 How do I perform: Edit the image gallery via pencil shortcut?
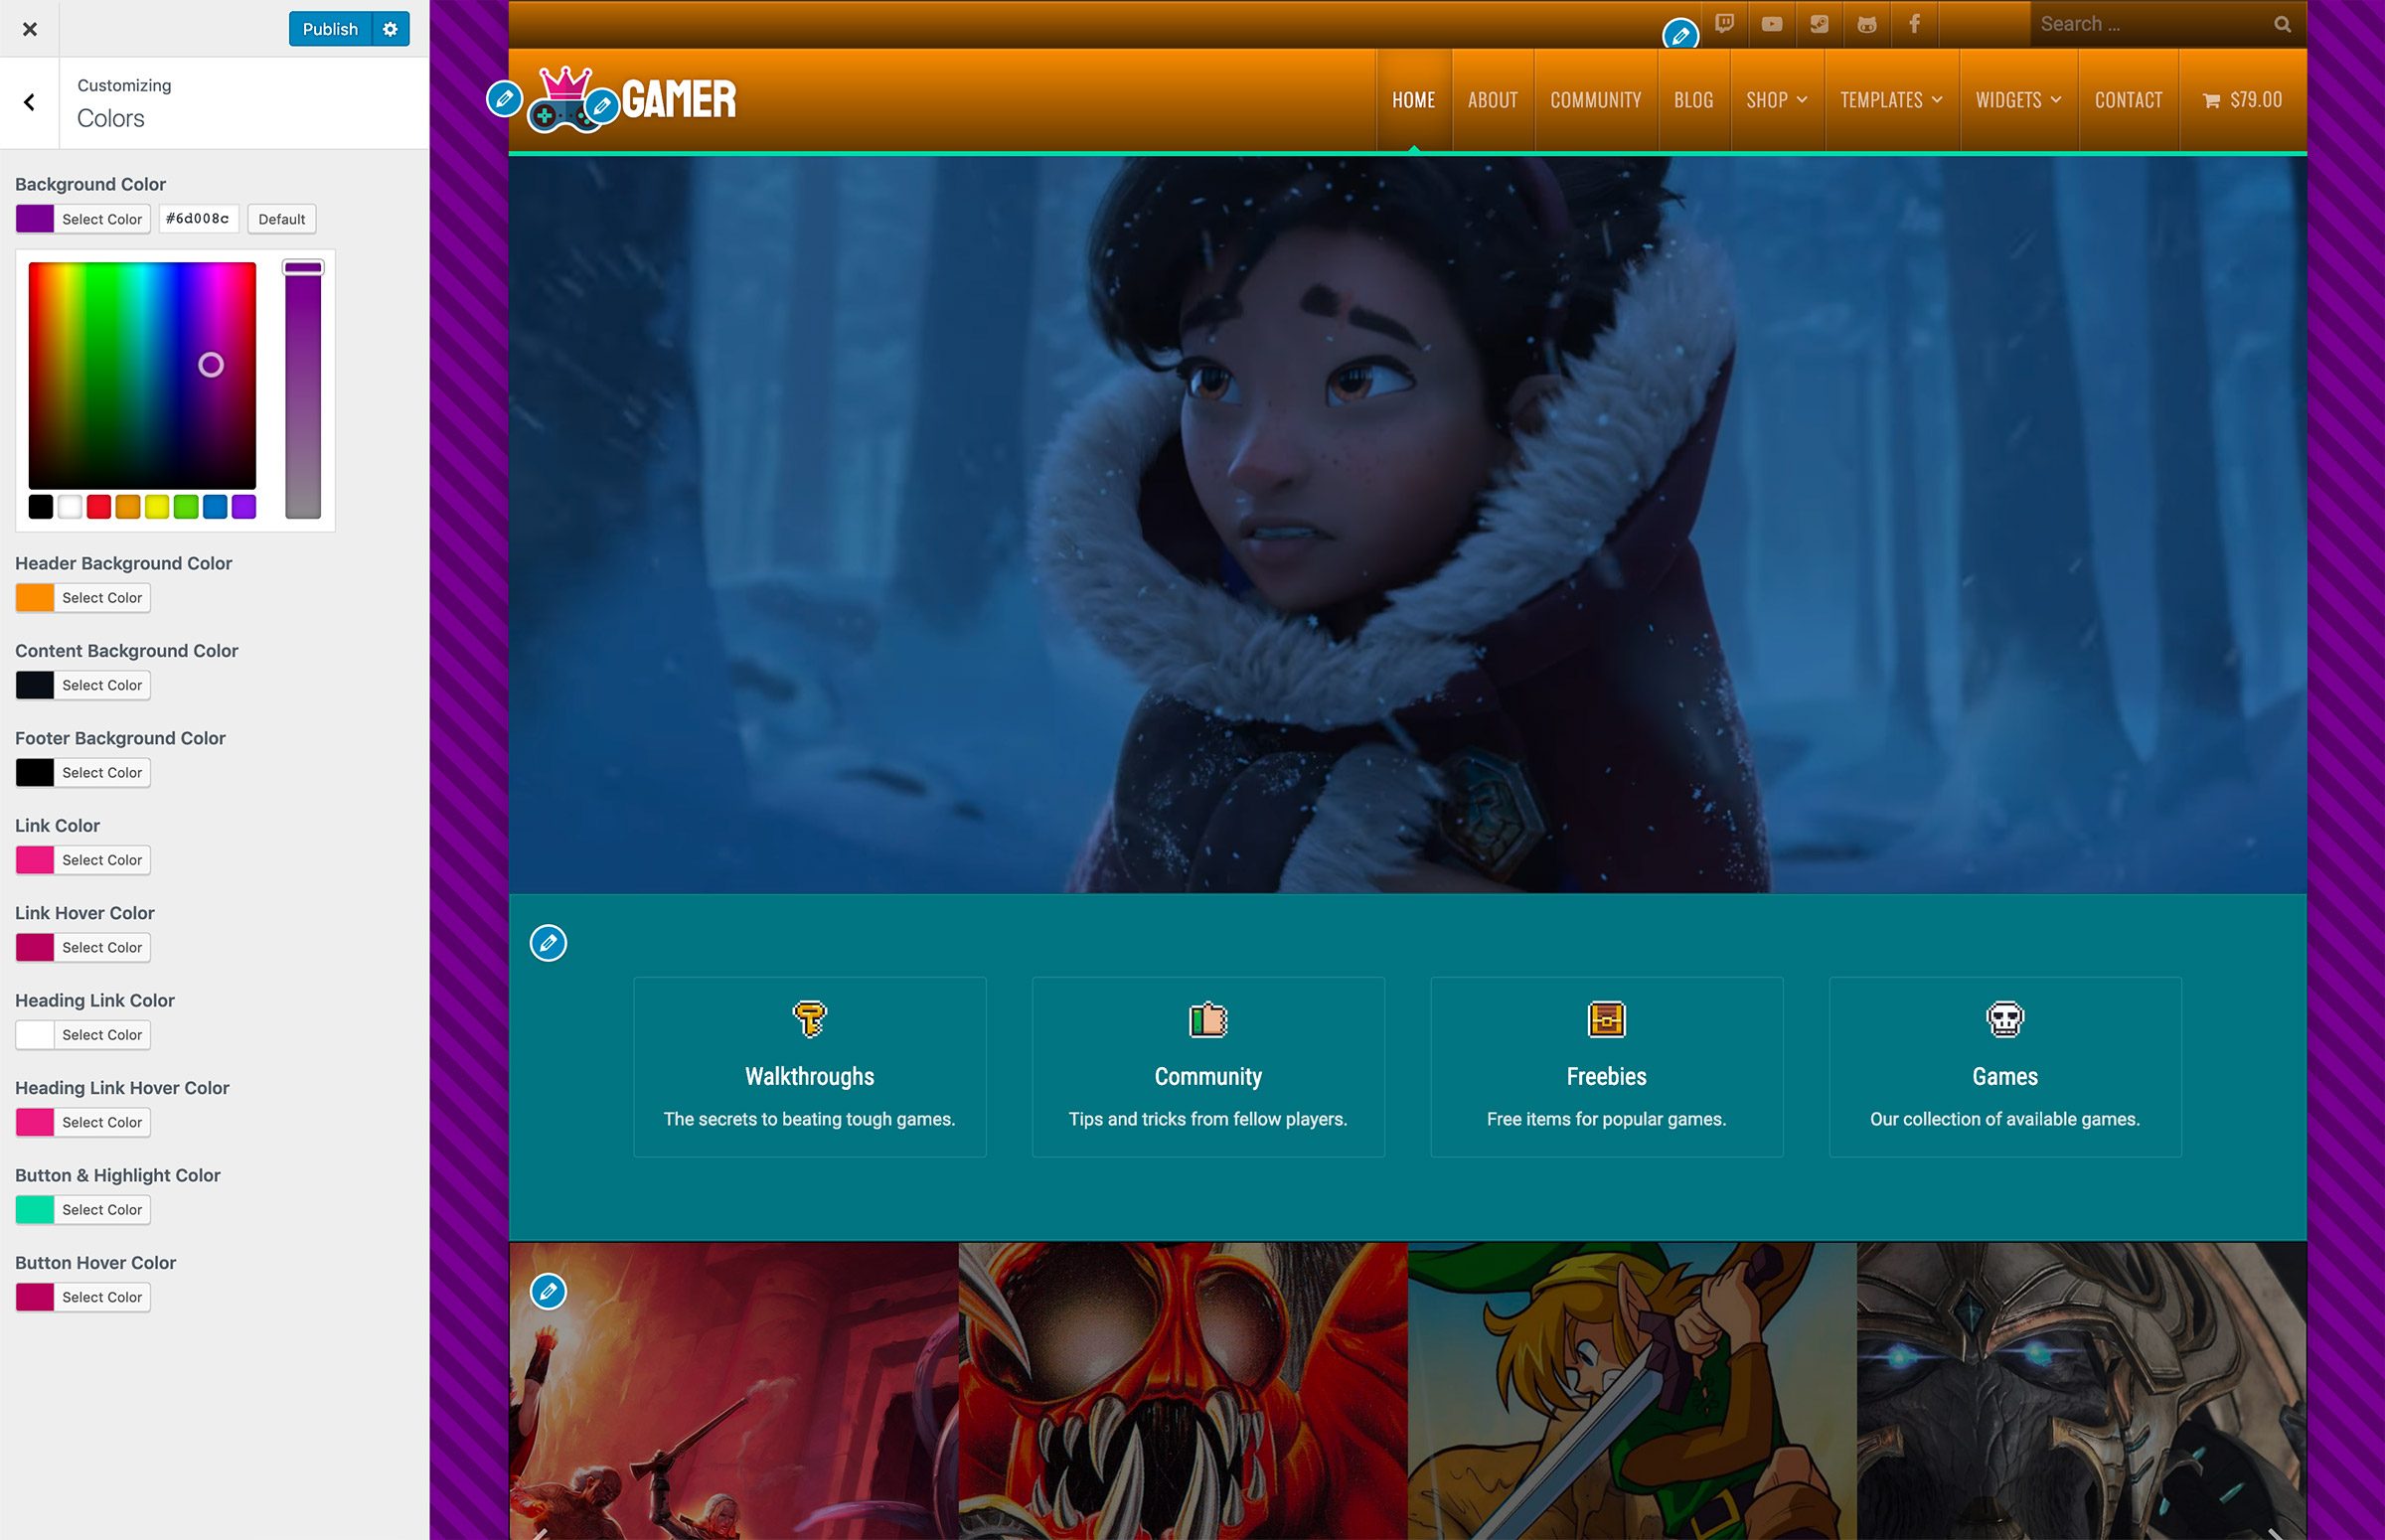point(548,1292)
